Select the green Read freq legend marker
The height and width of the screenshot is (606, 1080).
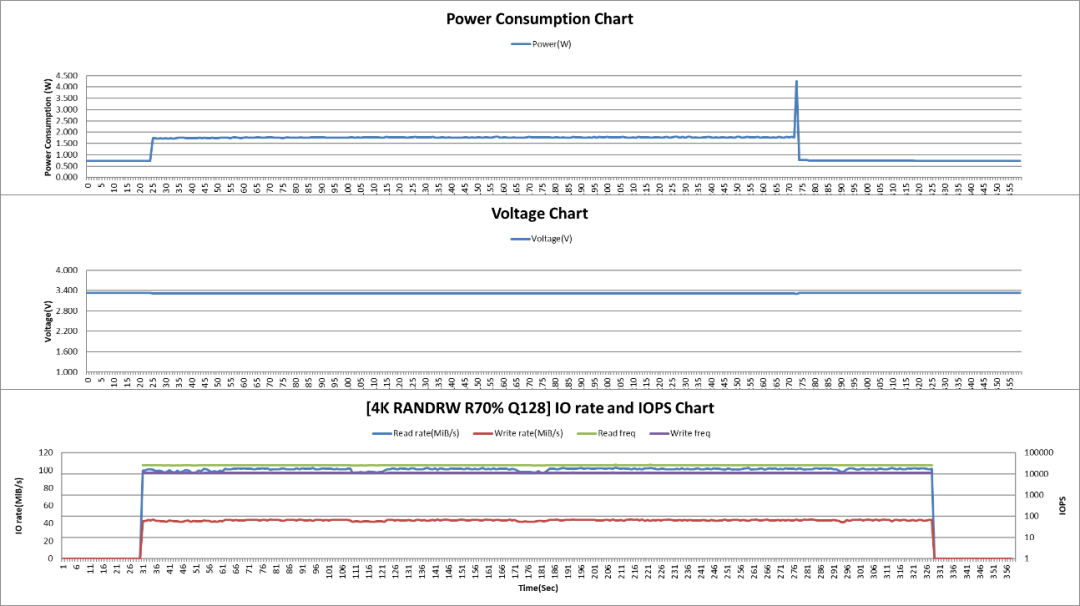pyautogui.click(x=585, y=433)
